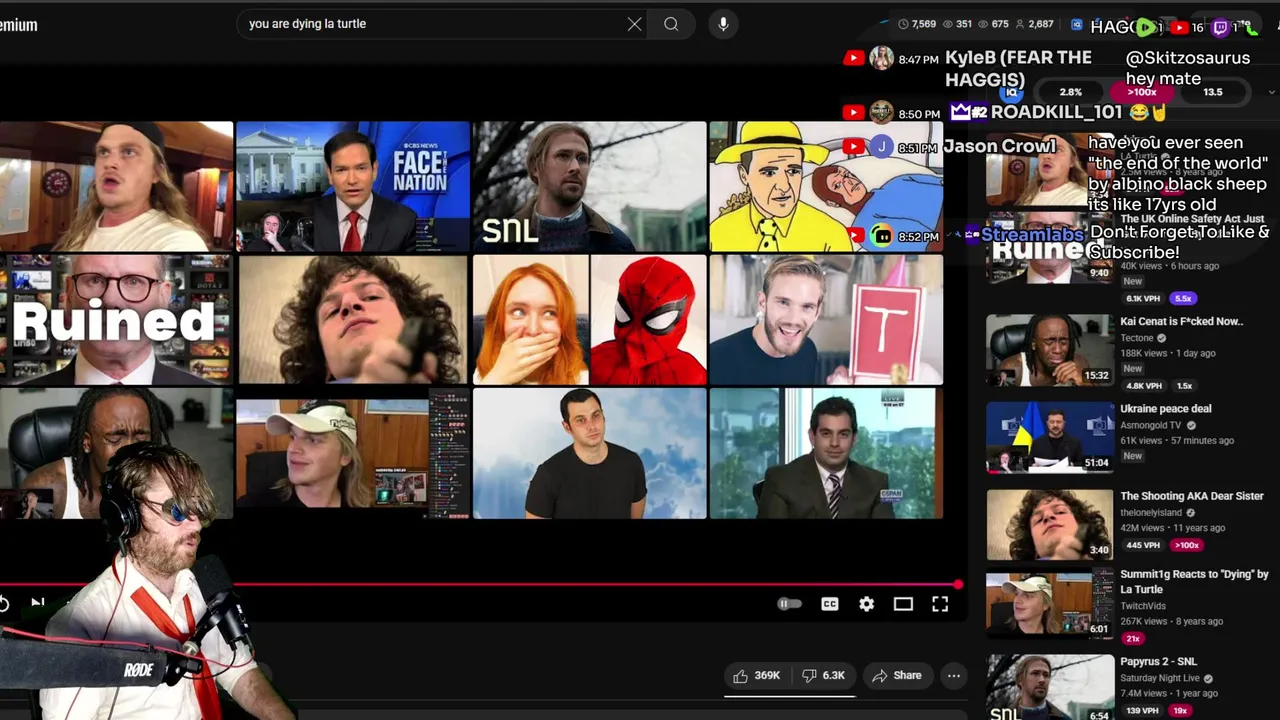Viewport: 1280px width, 720px height.
Task: Open the player settings gear
Action: tap(866, 604)
